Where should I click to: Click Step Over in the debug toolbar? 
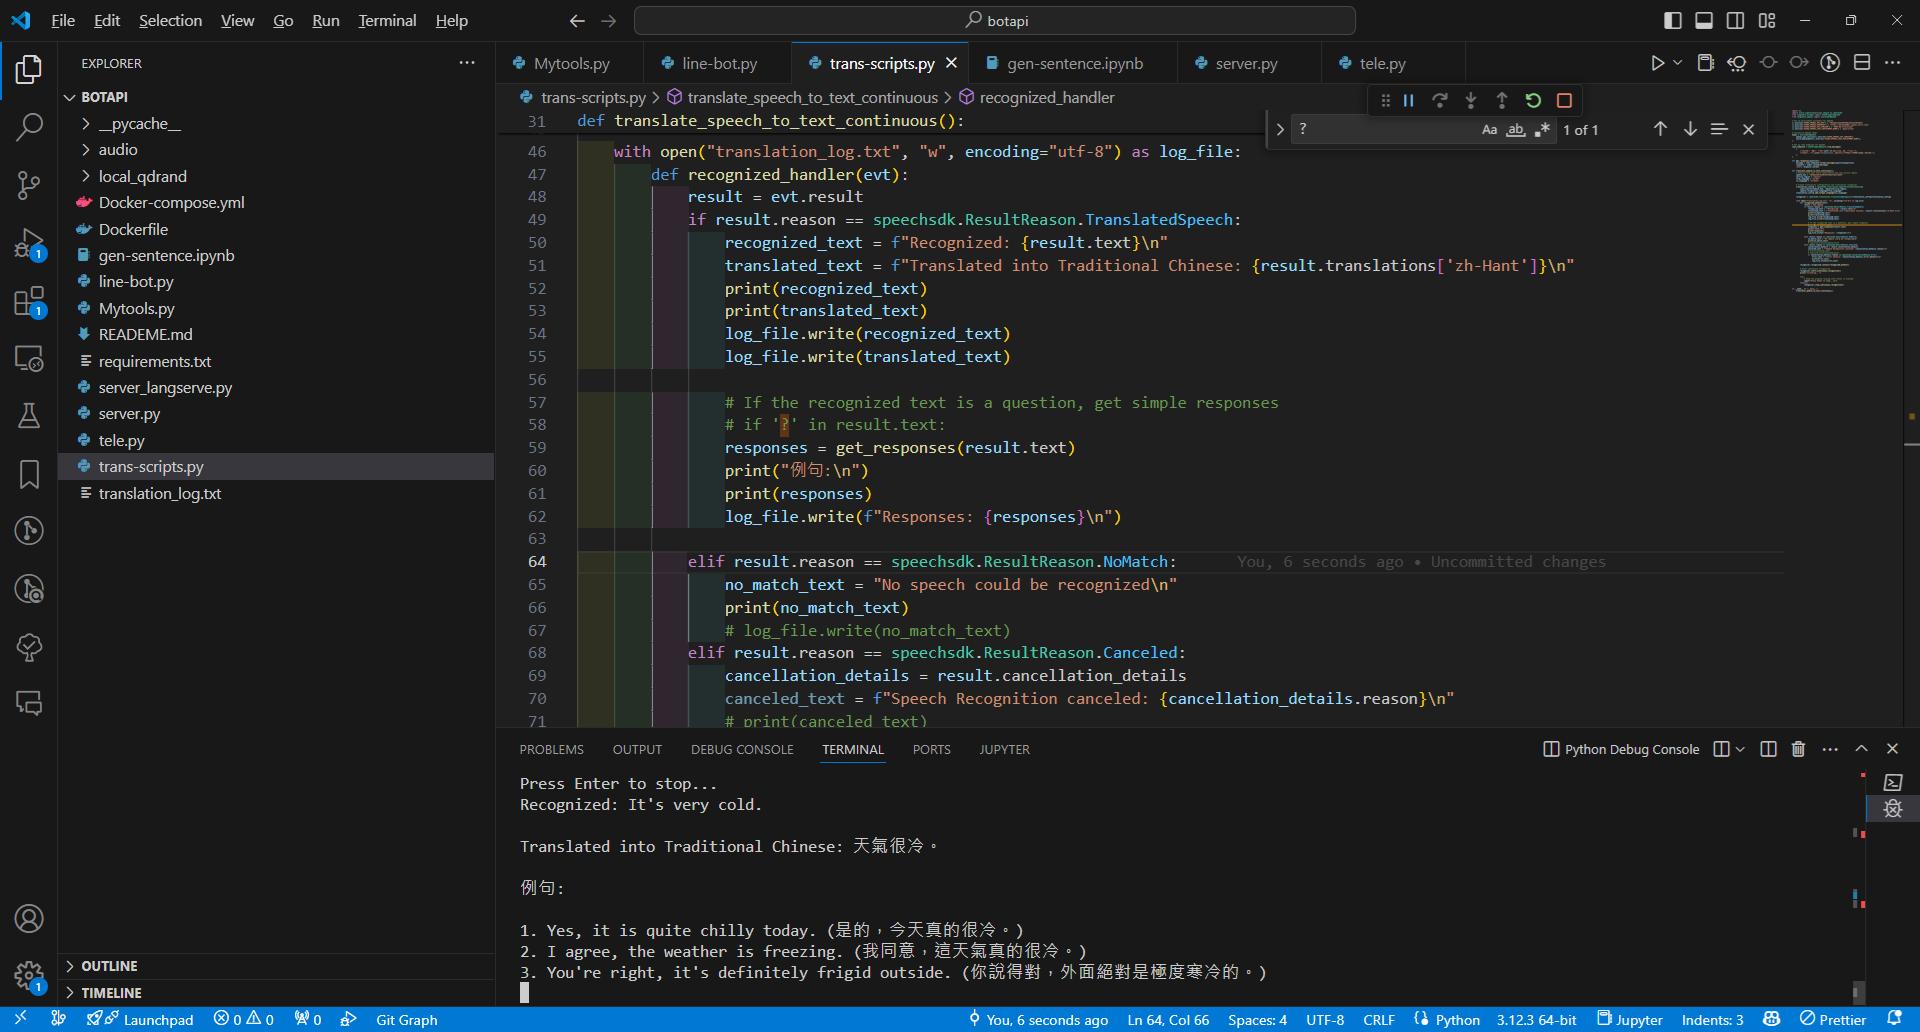click(x=1440, y=100)
